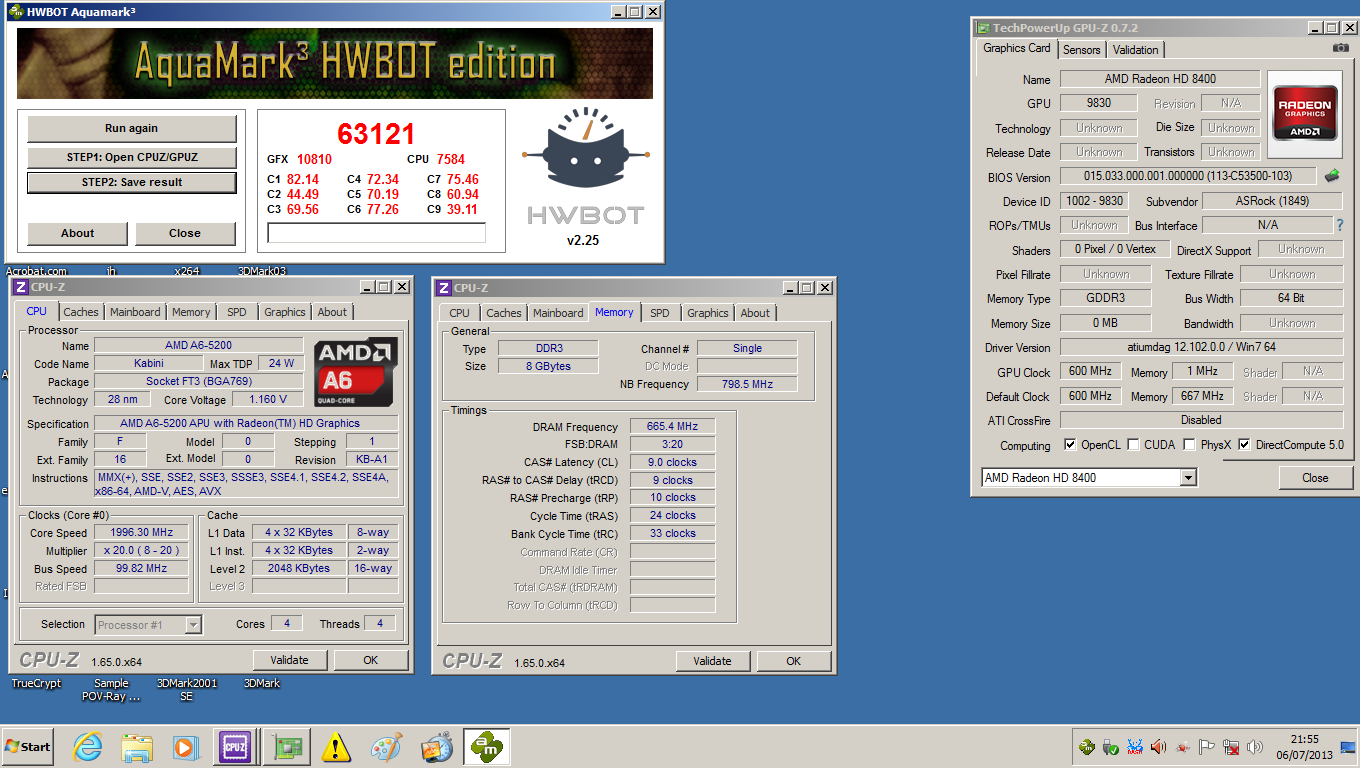Click OK in right CPU-Z memory window

click(793, 661)
